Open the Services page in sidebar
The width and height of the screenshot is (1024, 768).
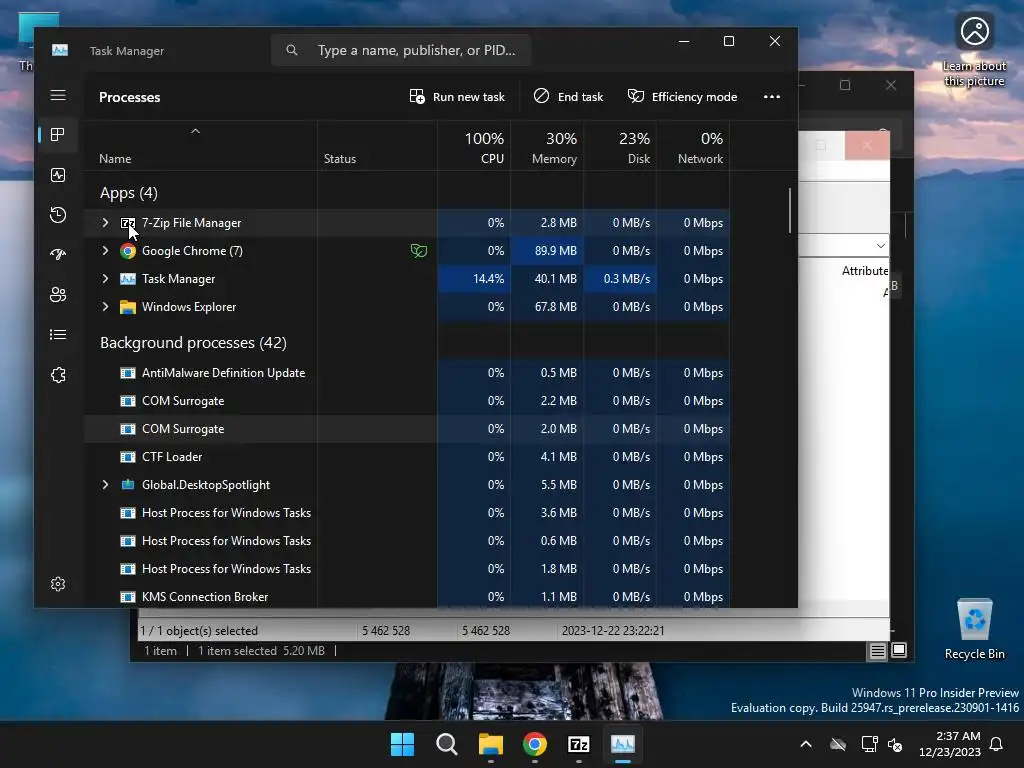pos(58,375)
